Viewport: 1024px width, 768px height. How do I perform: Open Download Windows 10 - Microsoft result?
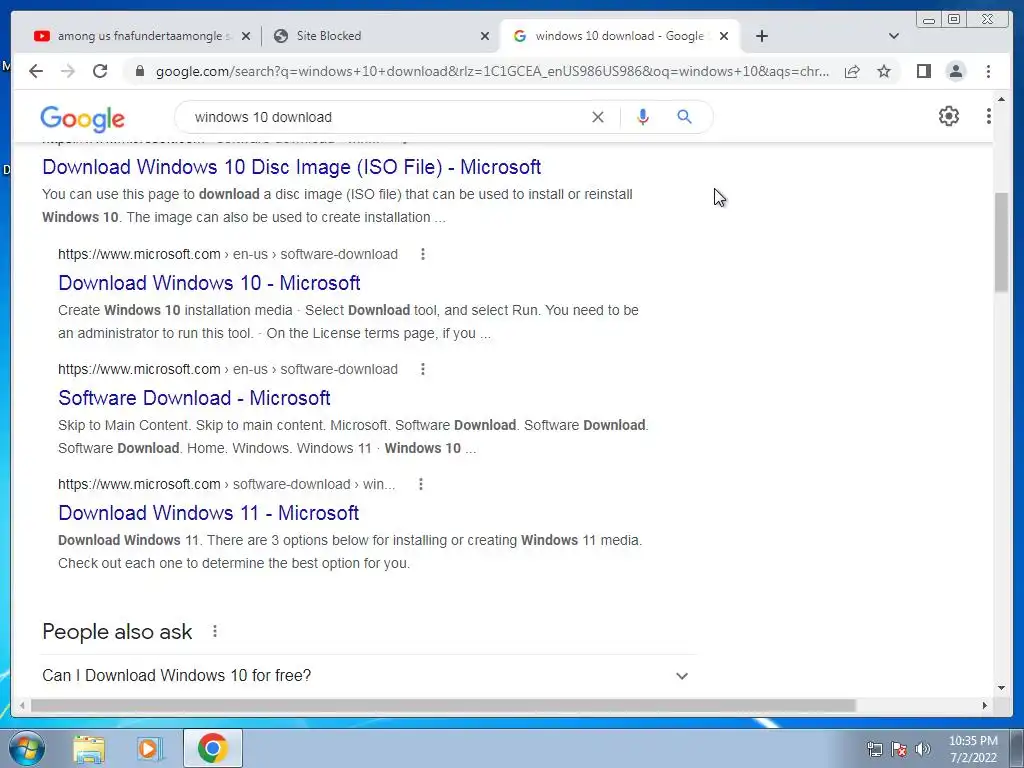point(209,283)
